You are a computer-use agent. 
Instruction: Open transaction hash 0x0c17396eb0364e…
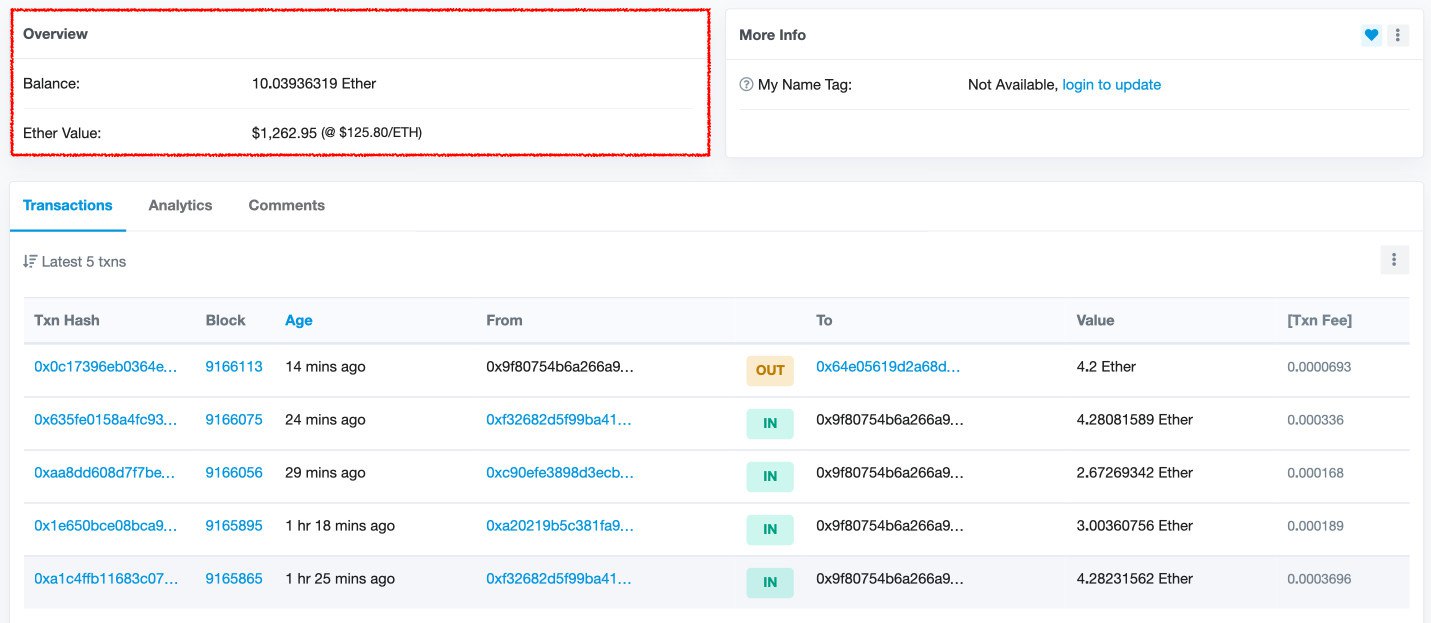106,367
